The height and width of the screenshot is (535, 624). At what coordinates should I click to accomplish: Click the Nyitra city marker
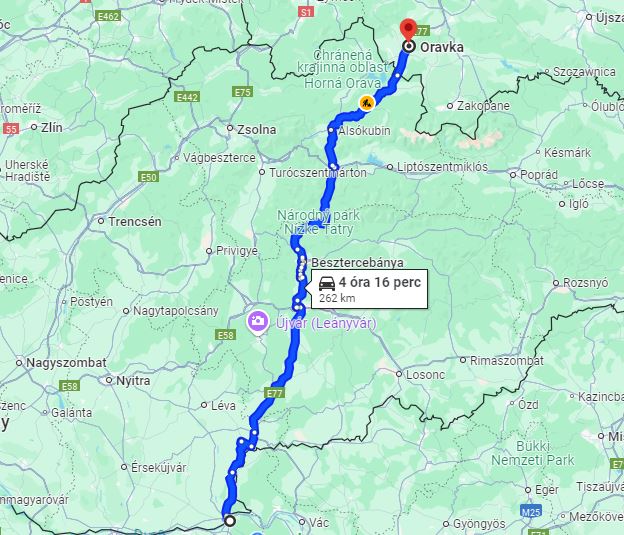(109, 381)
